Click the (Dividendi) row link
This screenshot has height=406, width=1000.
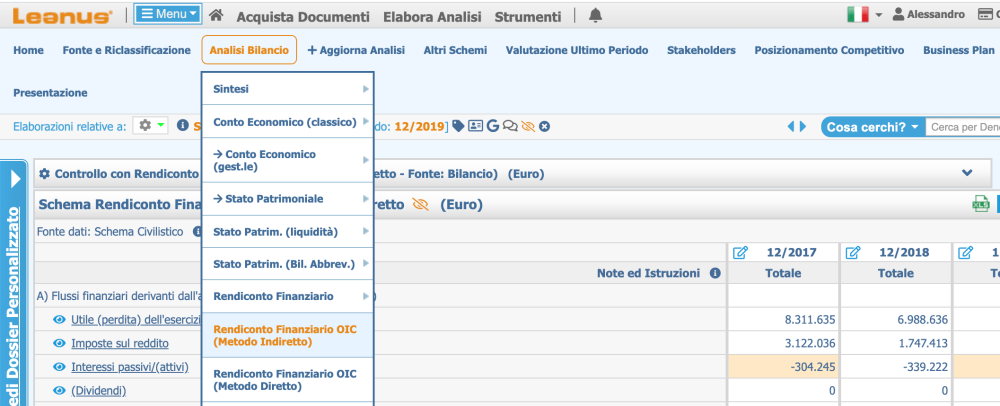98,390
